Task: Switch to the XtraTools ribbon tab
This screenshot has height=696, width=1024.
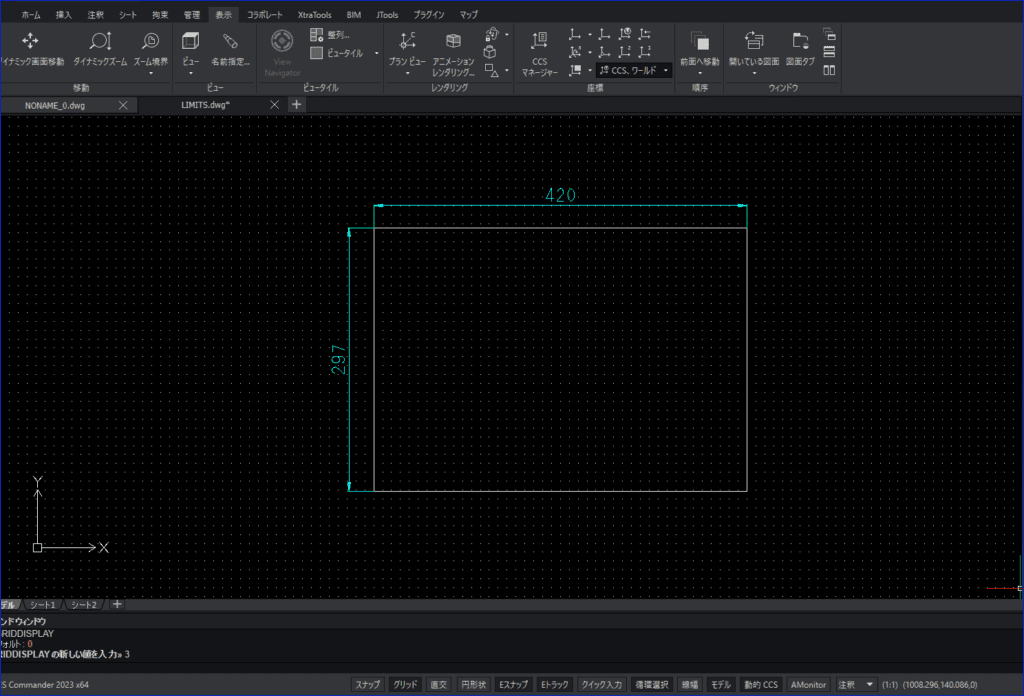Action: click(315, 14)
